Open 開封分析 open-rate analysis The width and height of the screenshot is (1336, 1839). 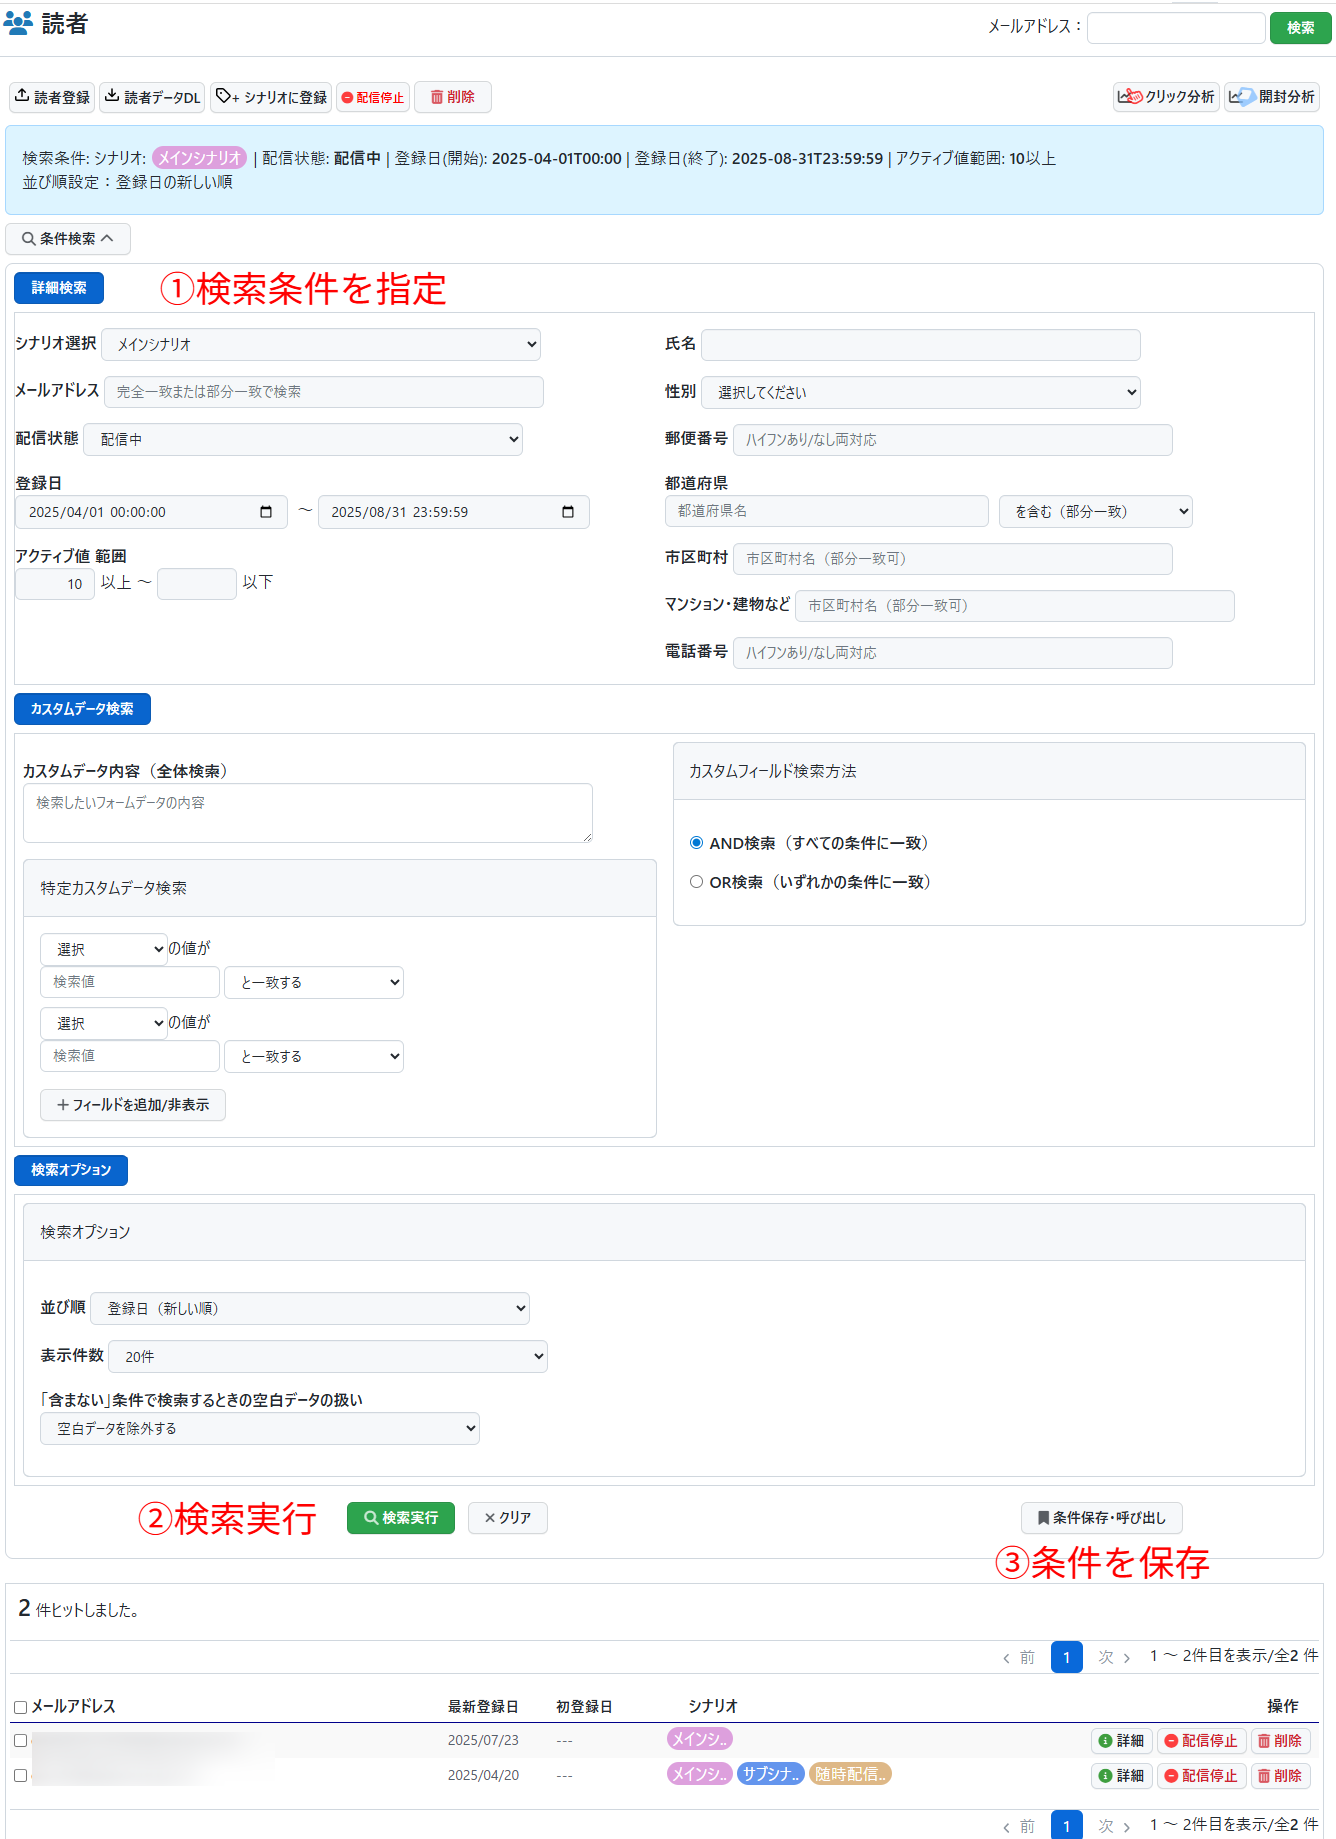(1272, 97)
